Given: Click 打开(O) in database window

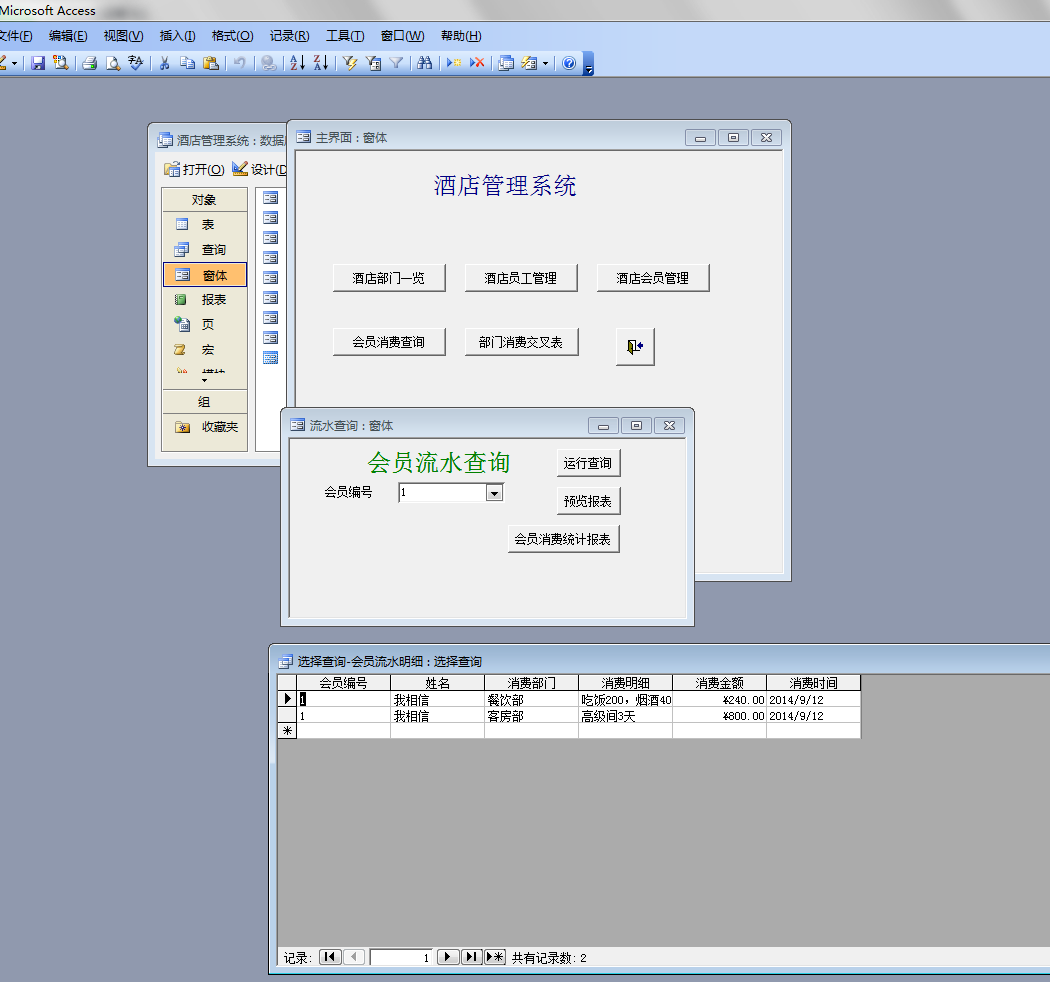Looking at the screenshot, I should 194,169.
